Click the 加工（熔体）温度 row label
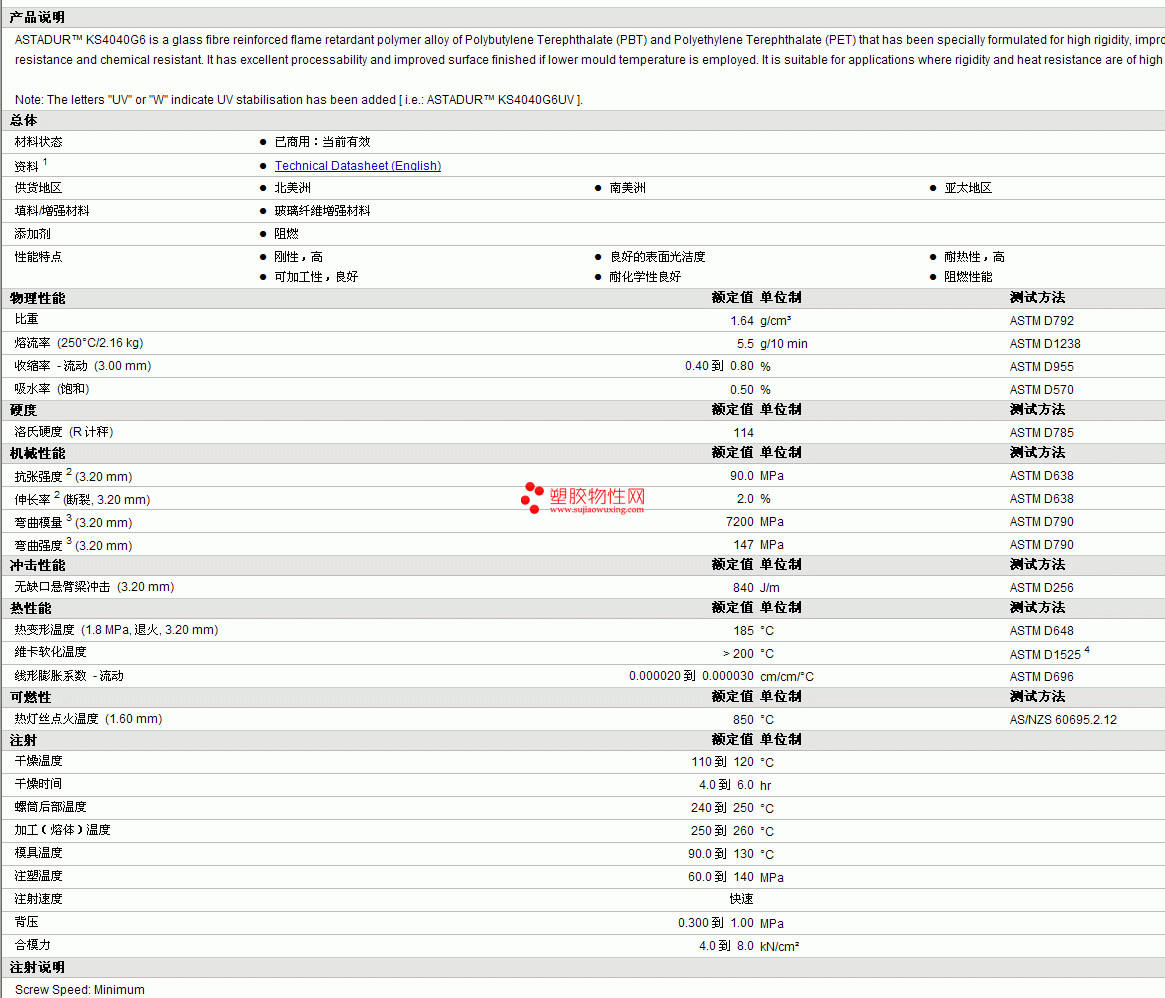The height and width of the screenshot is (998, 1165). [62, 831]
